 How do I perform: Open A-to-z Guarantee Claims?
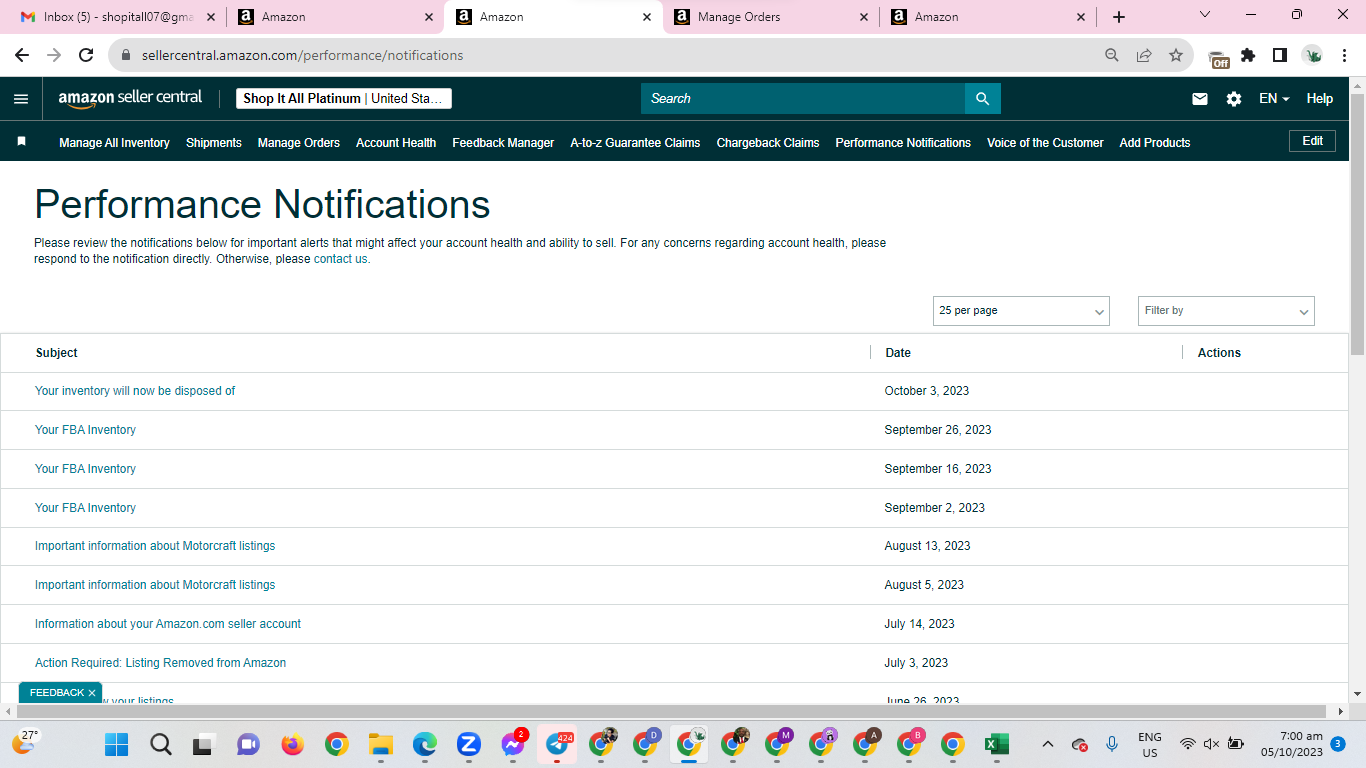[635, 143]
